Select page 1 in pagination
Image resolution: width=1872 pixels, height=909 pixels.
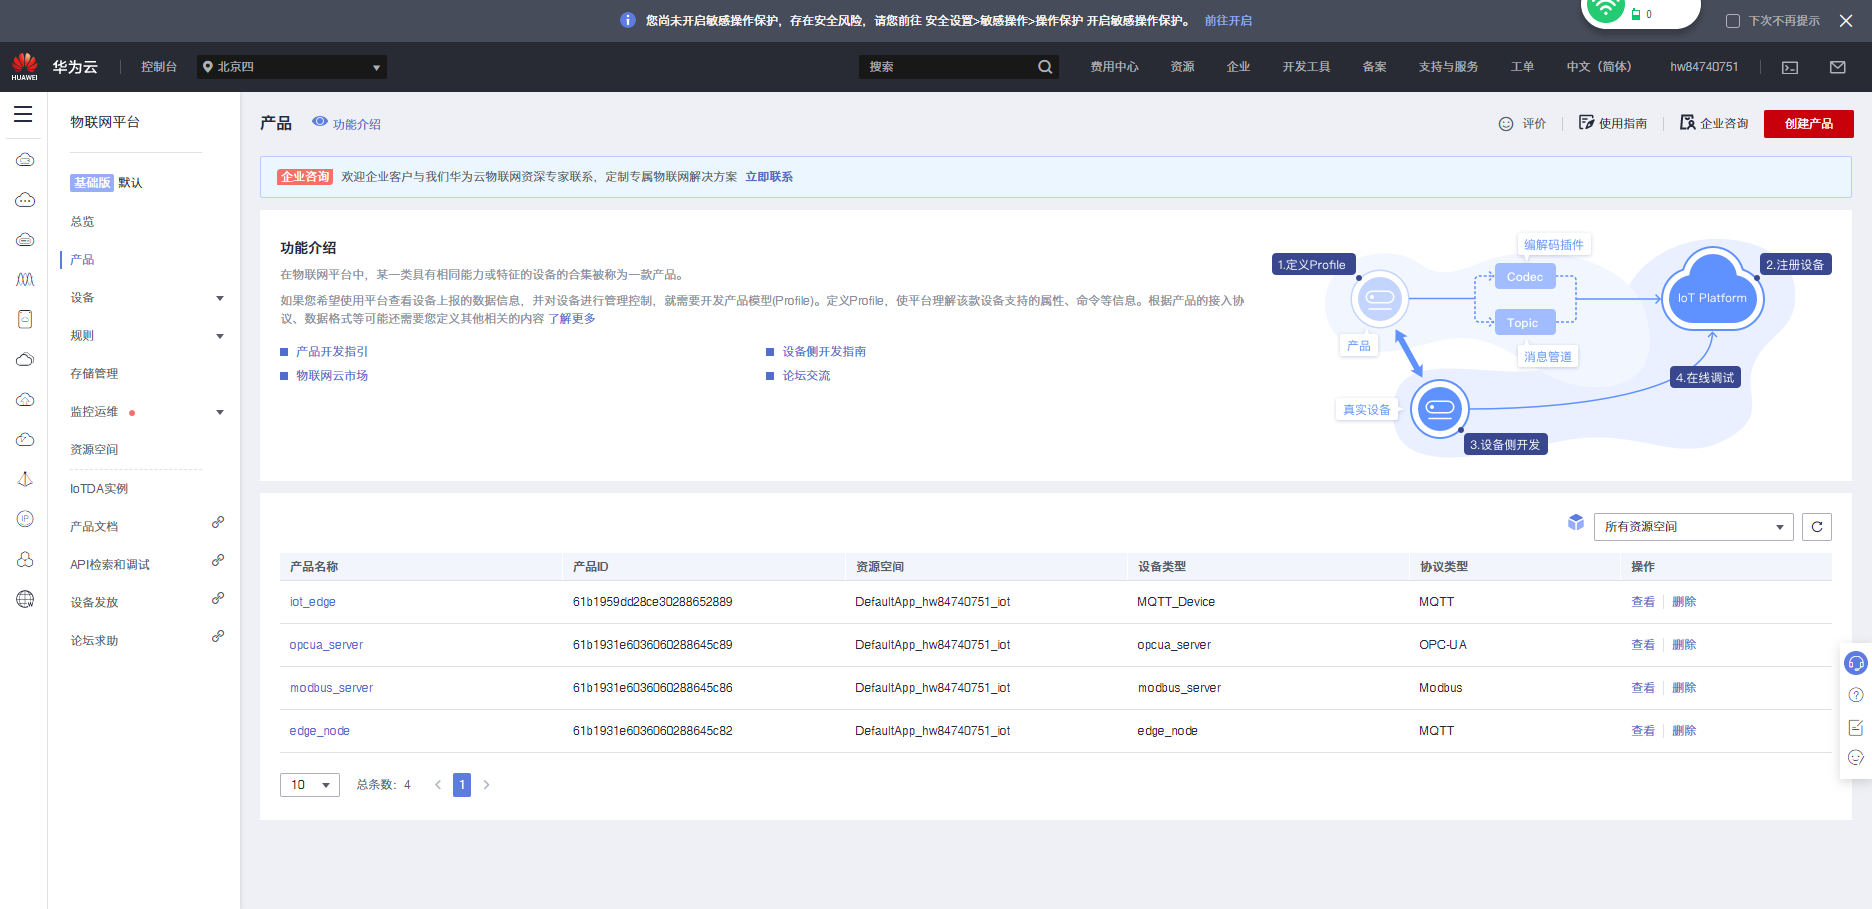click(462, 785)
